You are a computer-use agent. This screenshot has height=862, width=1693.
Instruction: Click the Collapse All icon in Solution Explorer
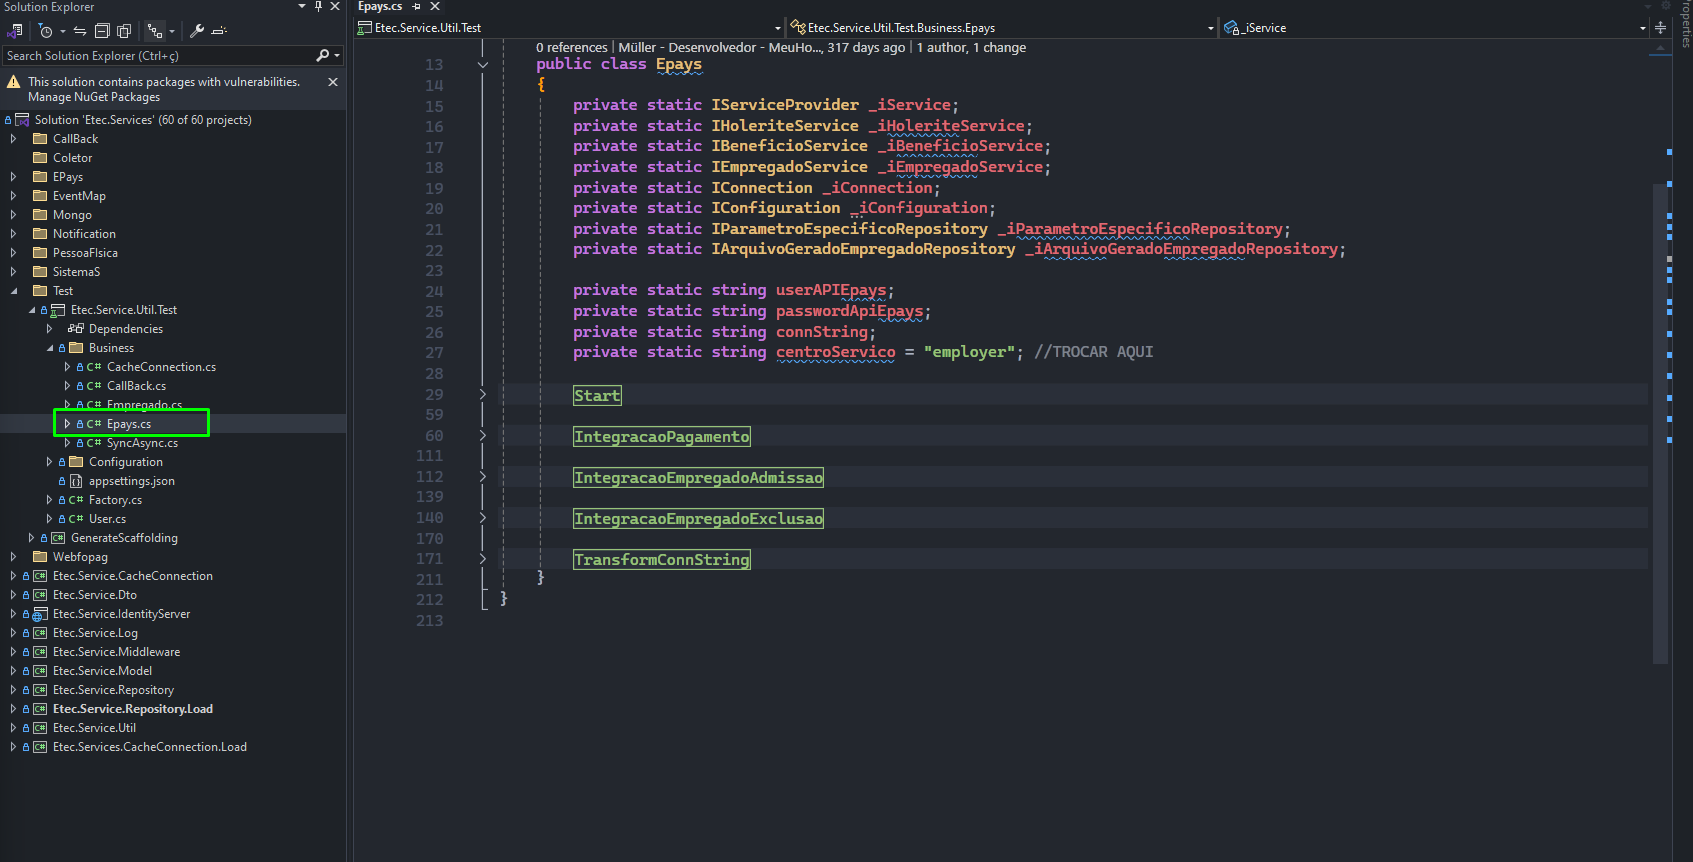tap(102, 31)
